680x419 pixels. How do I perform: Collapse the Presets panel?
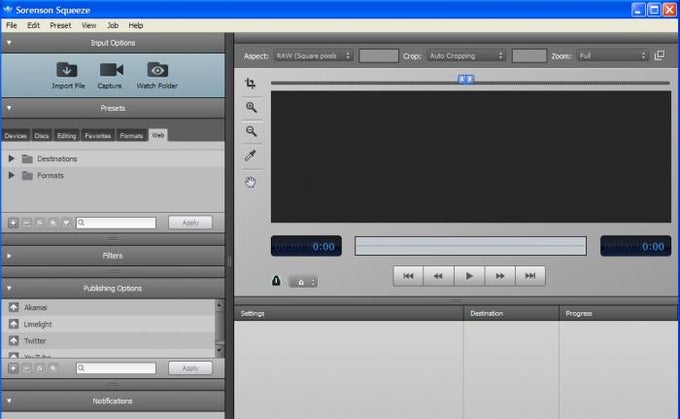click(9, 108)
